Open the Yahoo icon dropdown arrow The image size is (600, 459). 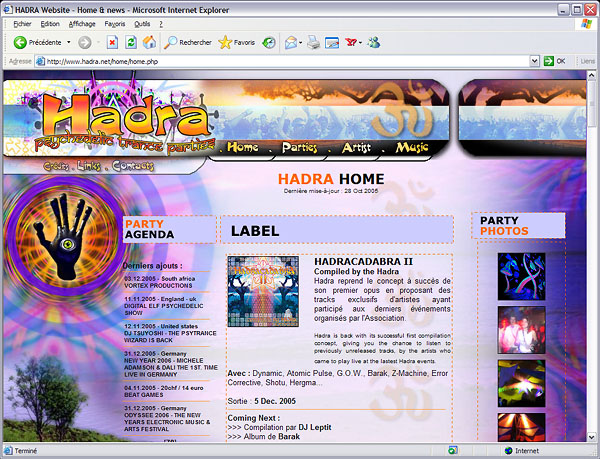pyautogui.click(x=360, y=43)
